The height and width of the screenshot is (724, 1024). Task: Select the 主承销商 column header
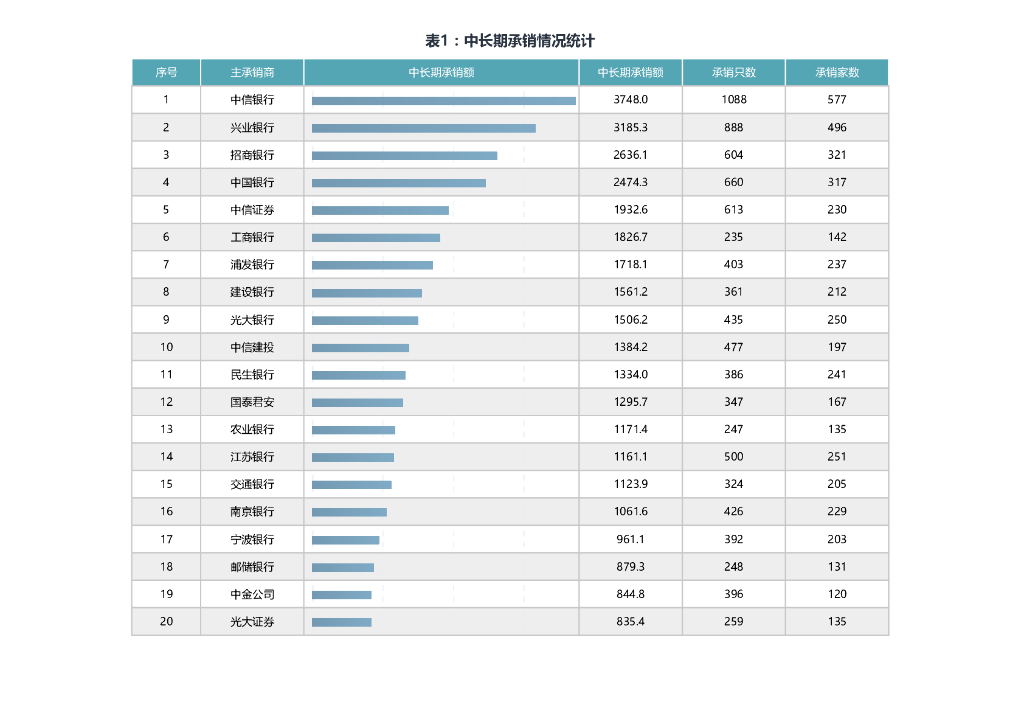point(252,72)
